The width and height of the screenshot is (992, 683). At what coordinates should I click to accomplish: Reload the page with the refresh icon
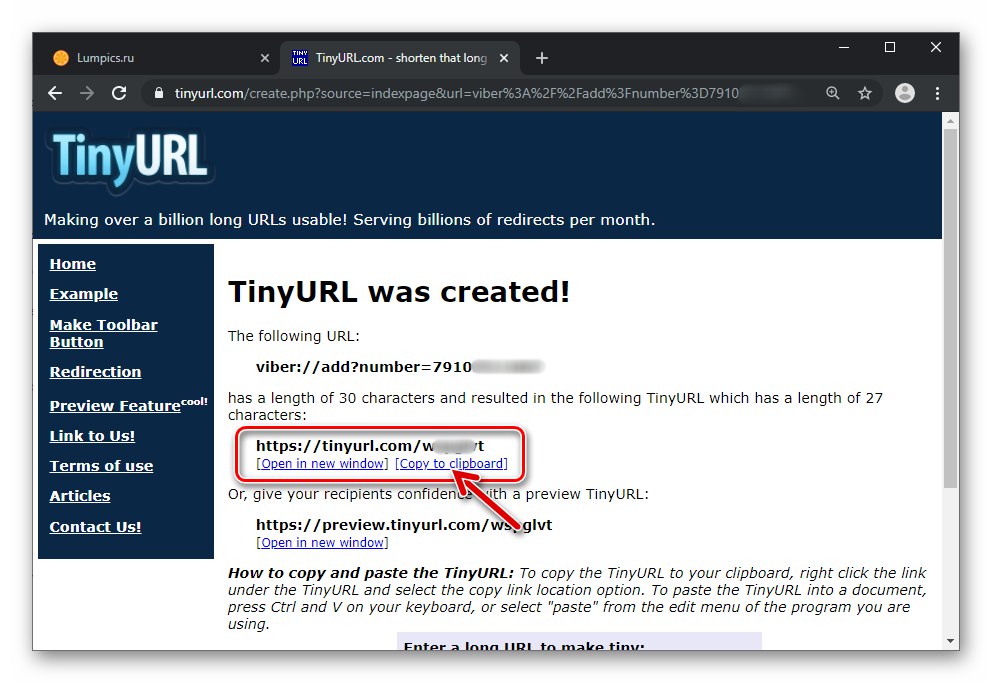click(119, 94)
